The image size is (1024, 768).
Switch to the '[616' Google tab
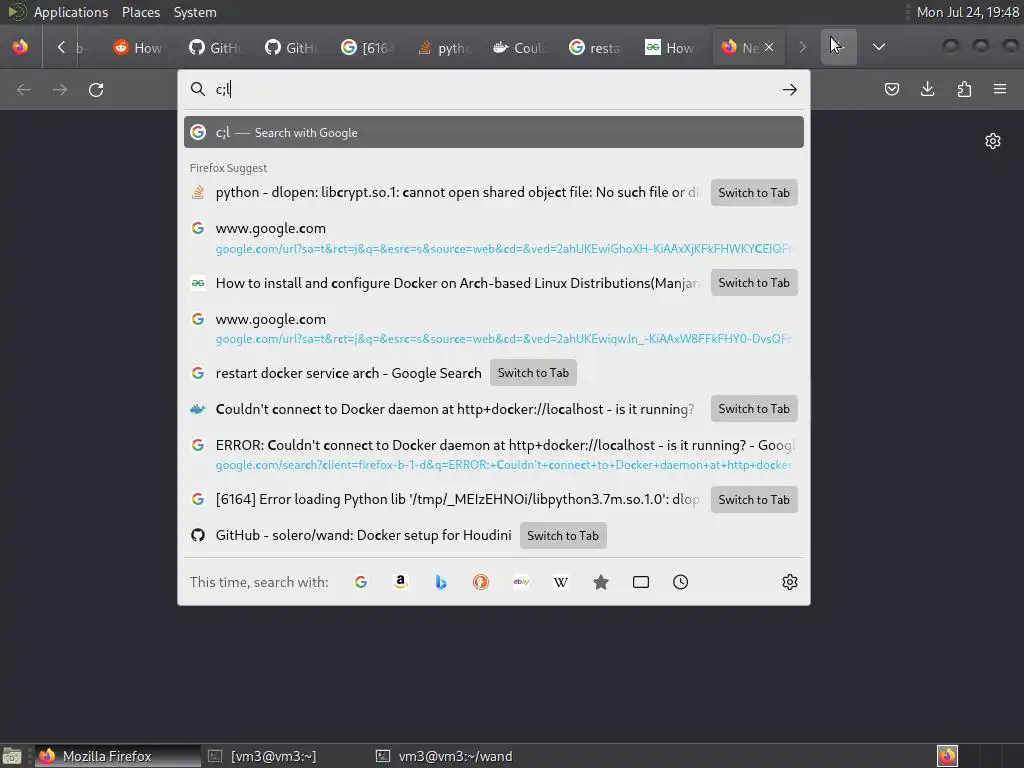367,47
